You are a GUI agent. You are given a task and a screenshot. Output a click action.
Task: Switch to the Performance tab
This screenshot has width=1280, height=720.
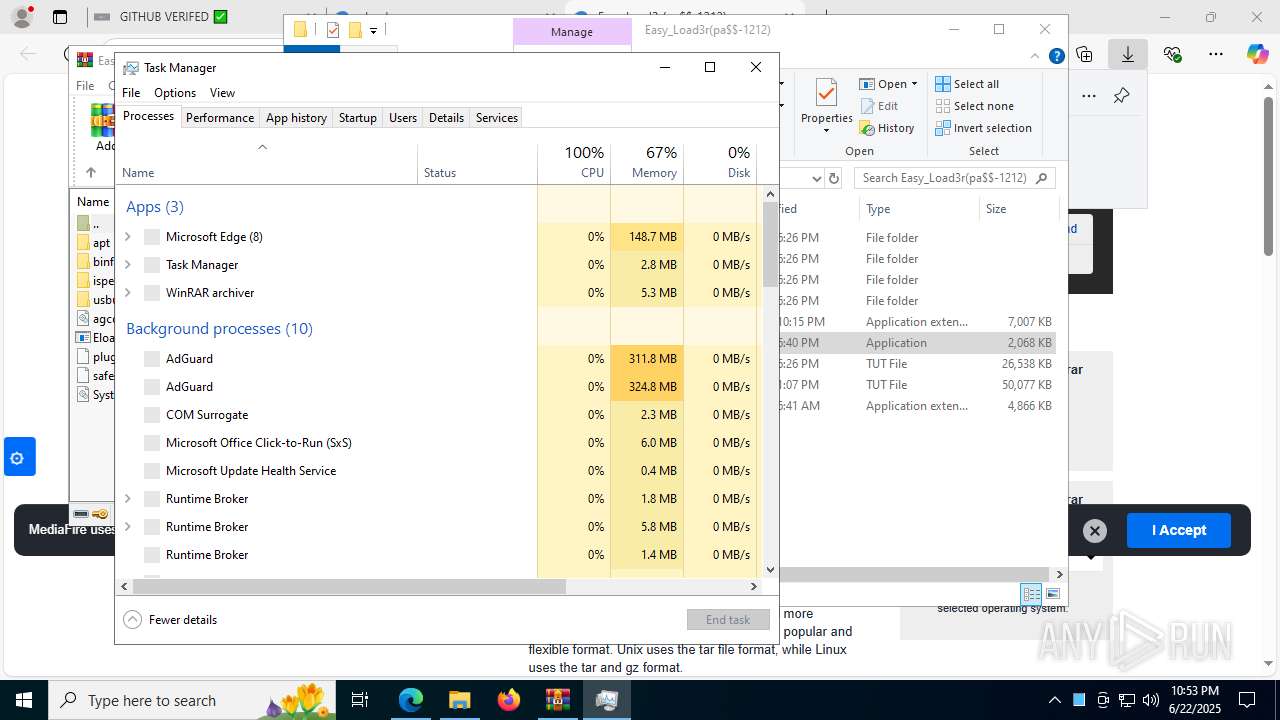click(x=220, y=118)
